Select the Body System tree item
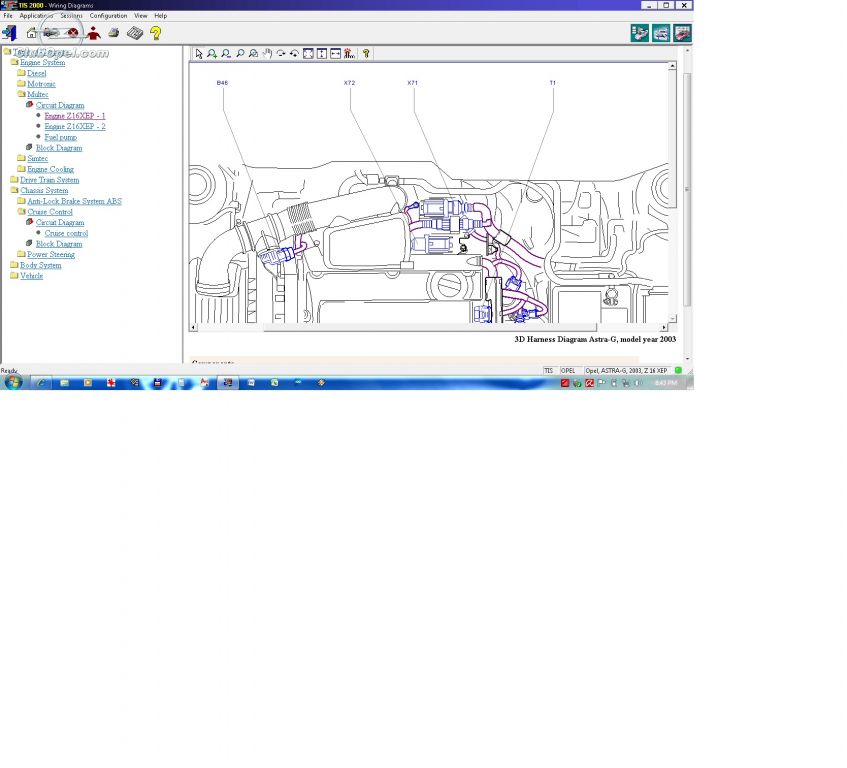 click(x=41, y=265)
